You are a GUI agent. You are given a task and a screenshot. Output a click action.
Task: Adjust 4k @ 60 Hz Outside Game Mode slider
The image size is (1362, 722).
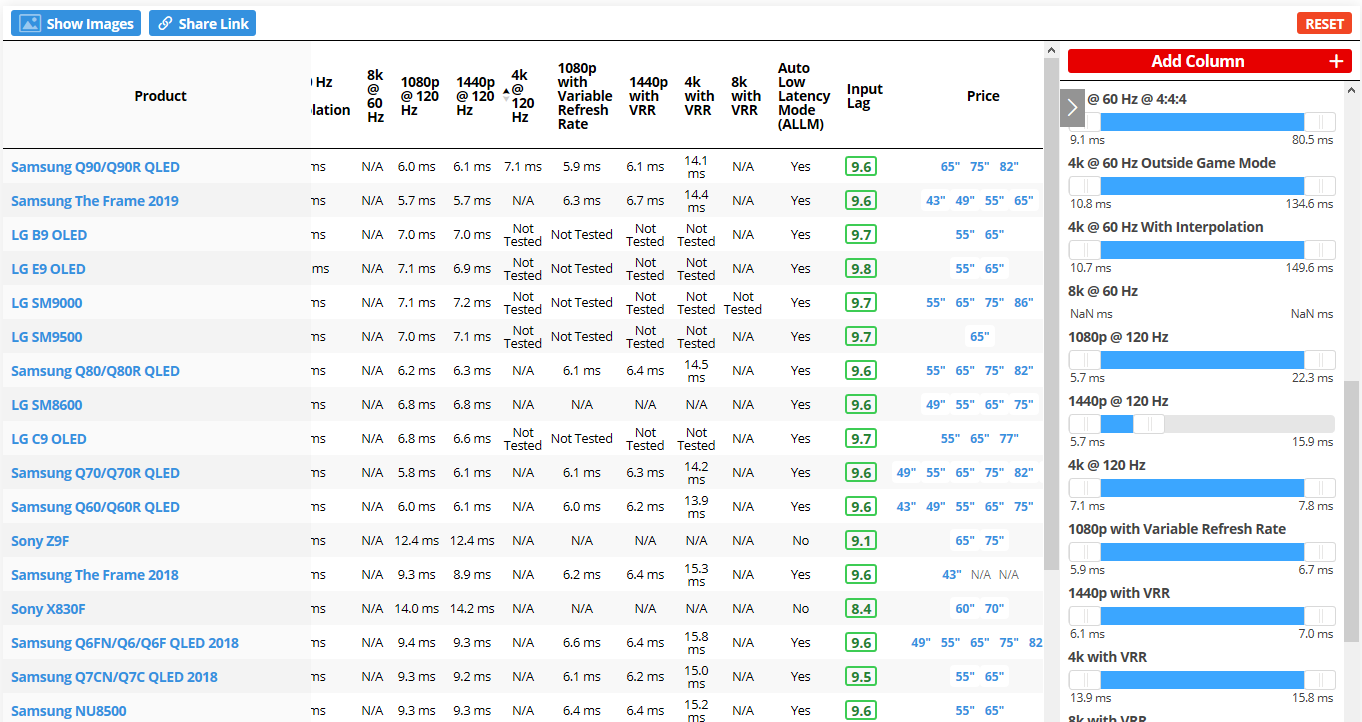1201,186
